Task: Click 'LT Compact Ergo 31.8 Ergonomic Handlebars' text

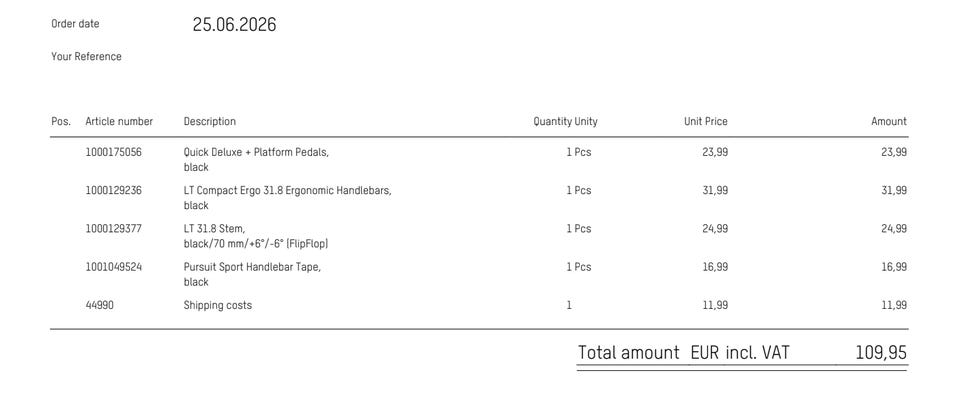Action: tap(287, 190)
